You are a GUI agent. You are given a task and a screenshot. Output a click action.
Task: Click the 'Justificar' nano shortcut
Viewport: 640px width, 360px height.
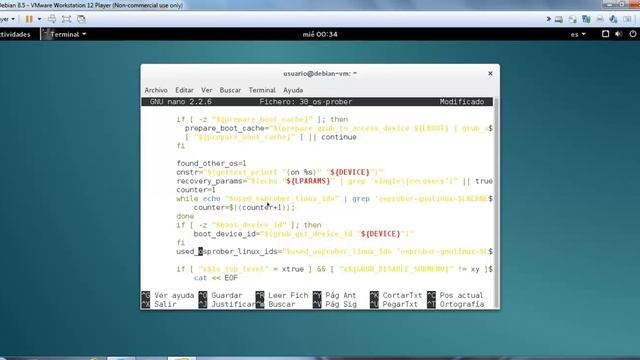point(227,304)
